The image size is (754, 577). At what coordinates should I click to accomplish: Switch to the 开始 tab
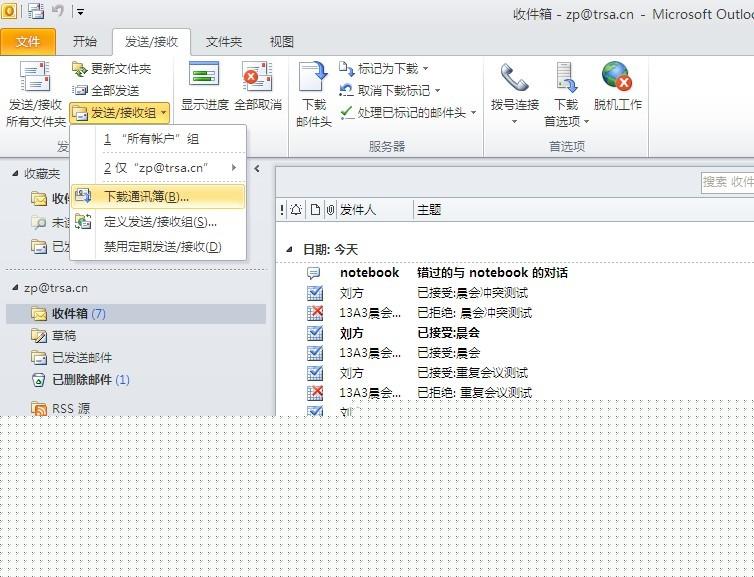pyautogui.click(x=85, y=42)
